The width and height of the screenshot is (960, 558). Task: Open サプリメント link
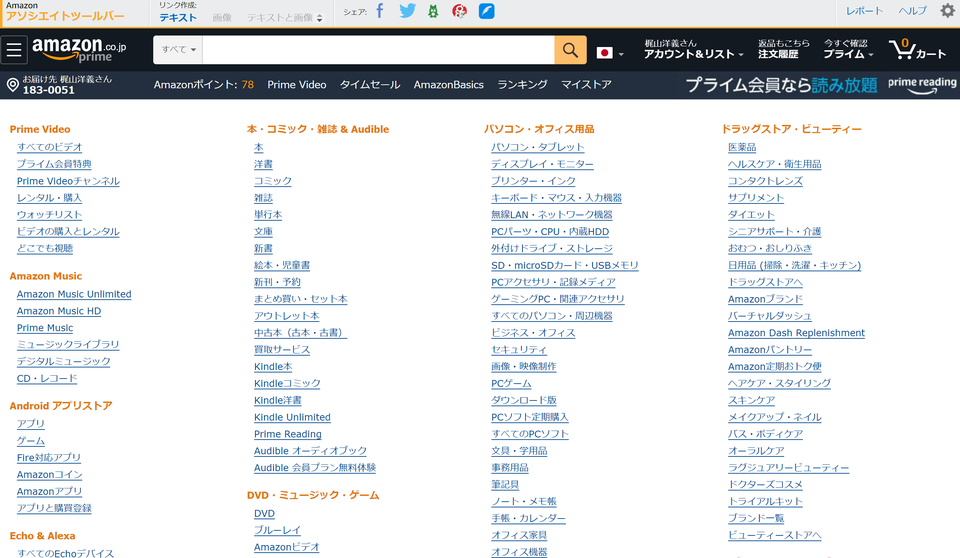pos(756,198)
